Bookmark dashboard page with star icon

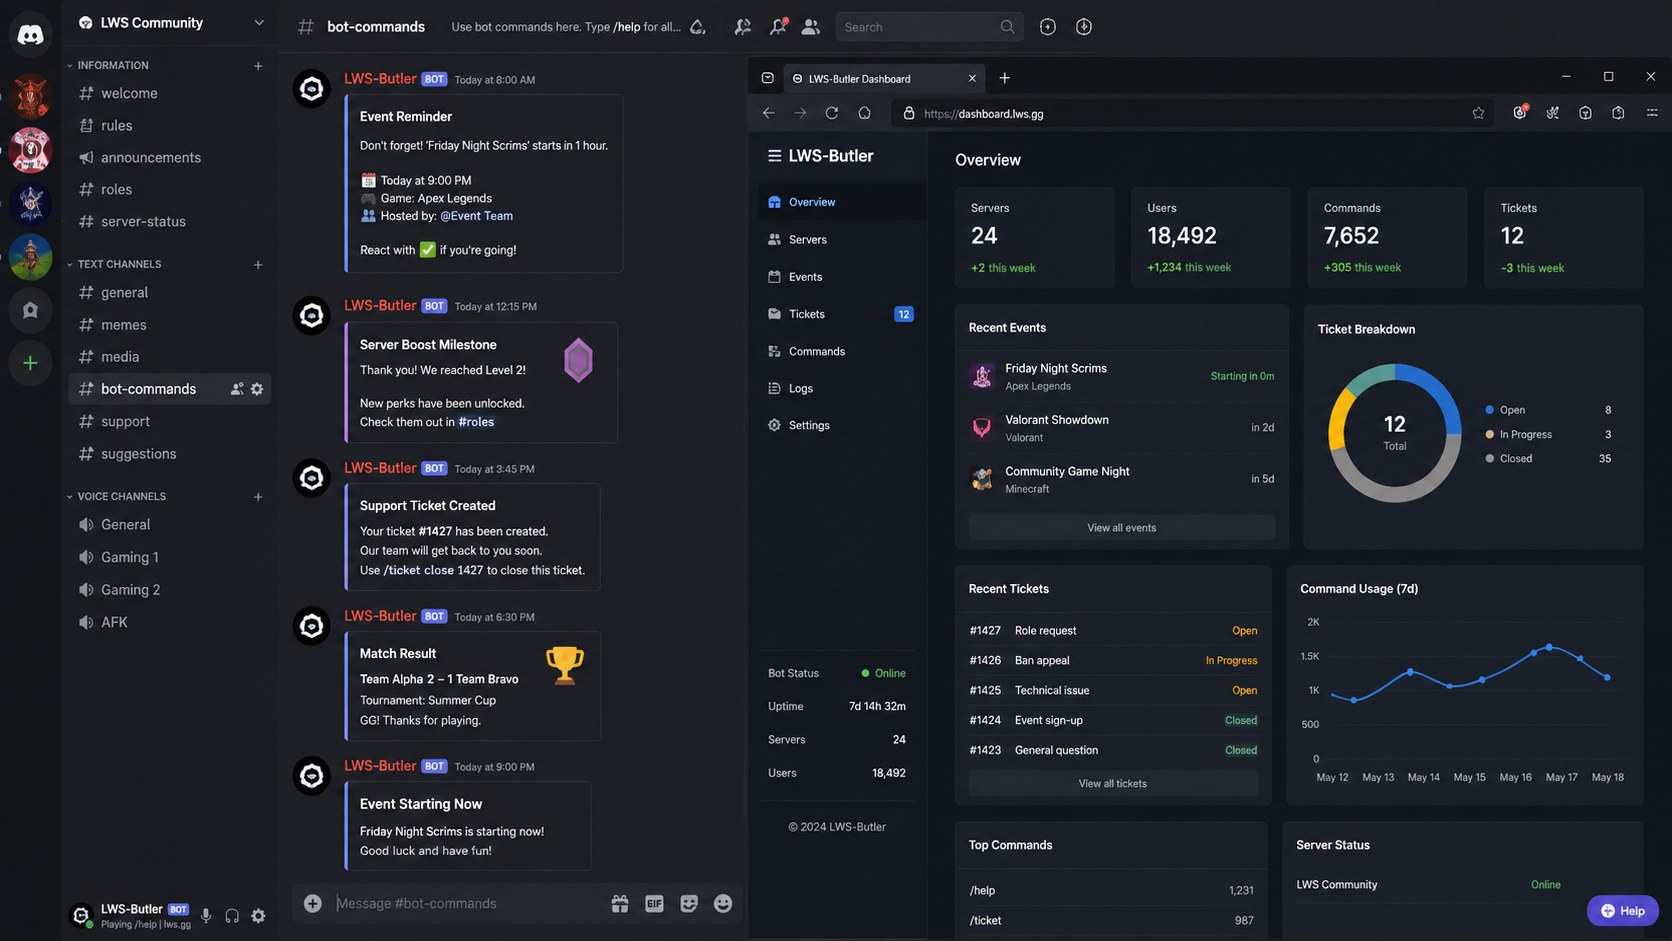[1478, 113]
